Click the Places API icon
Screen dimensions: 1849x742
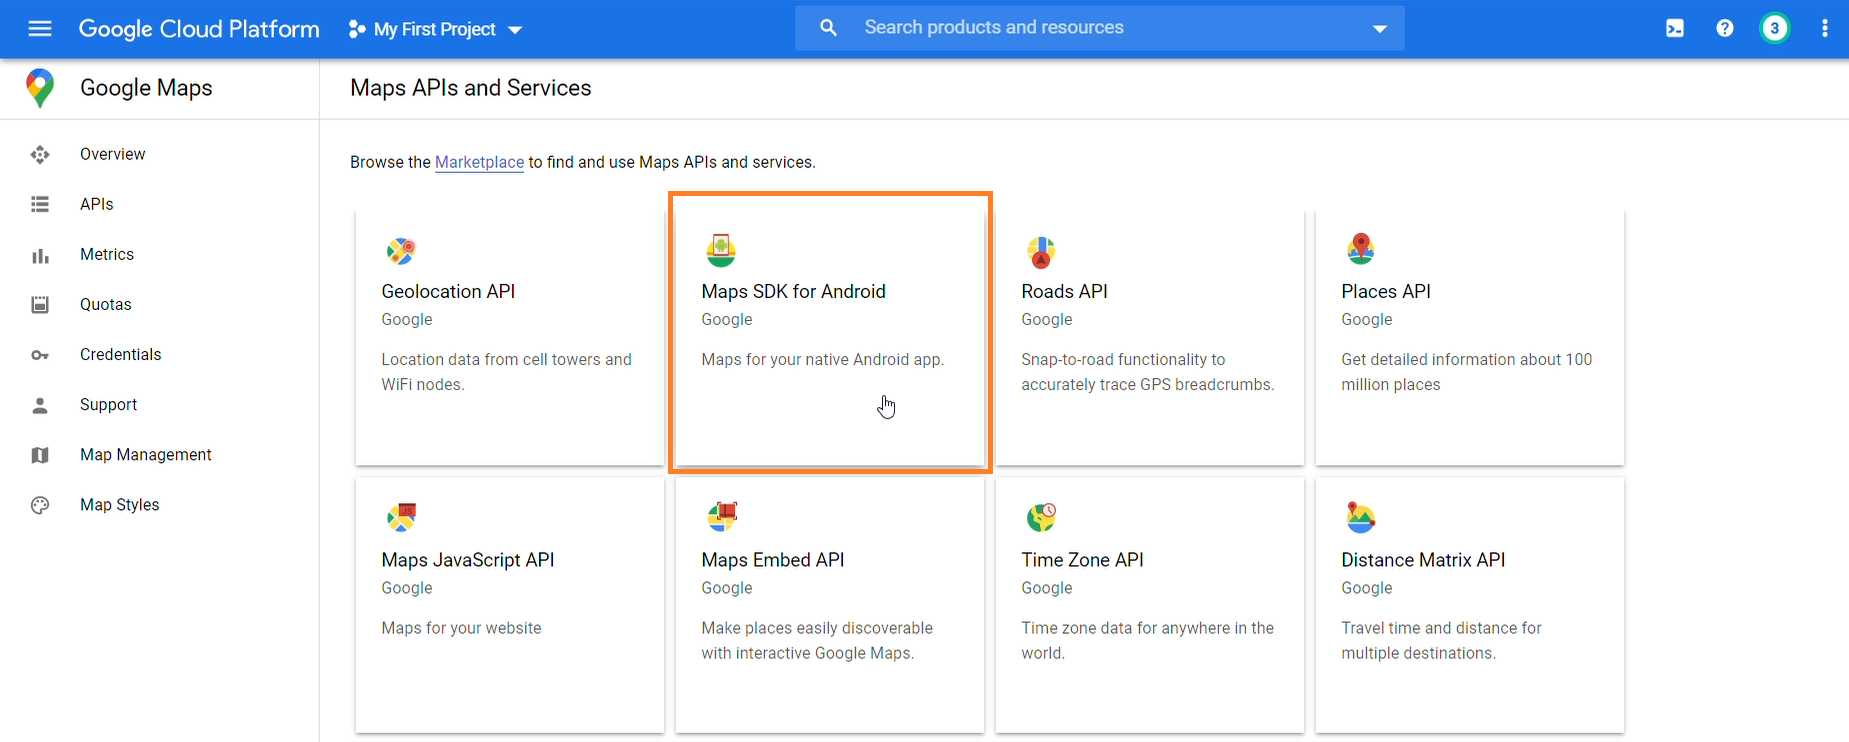point(1361,249)
